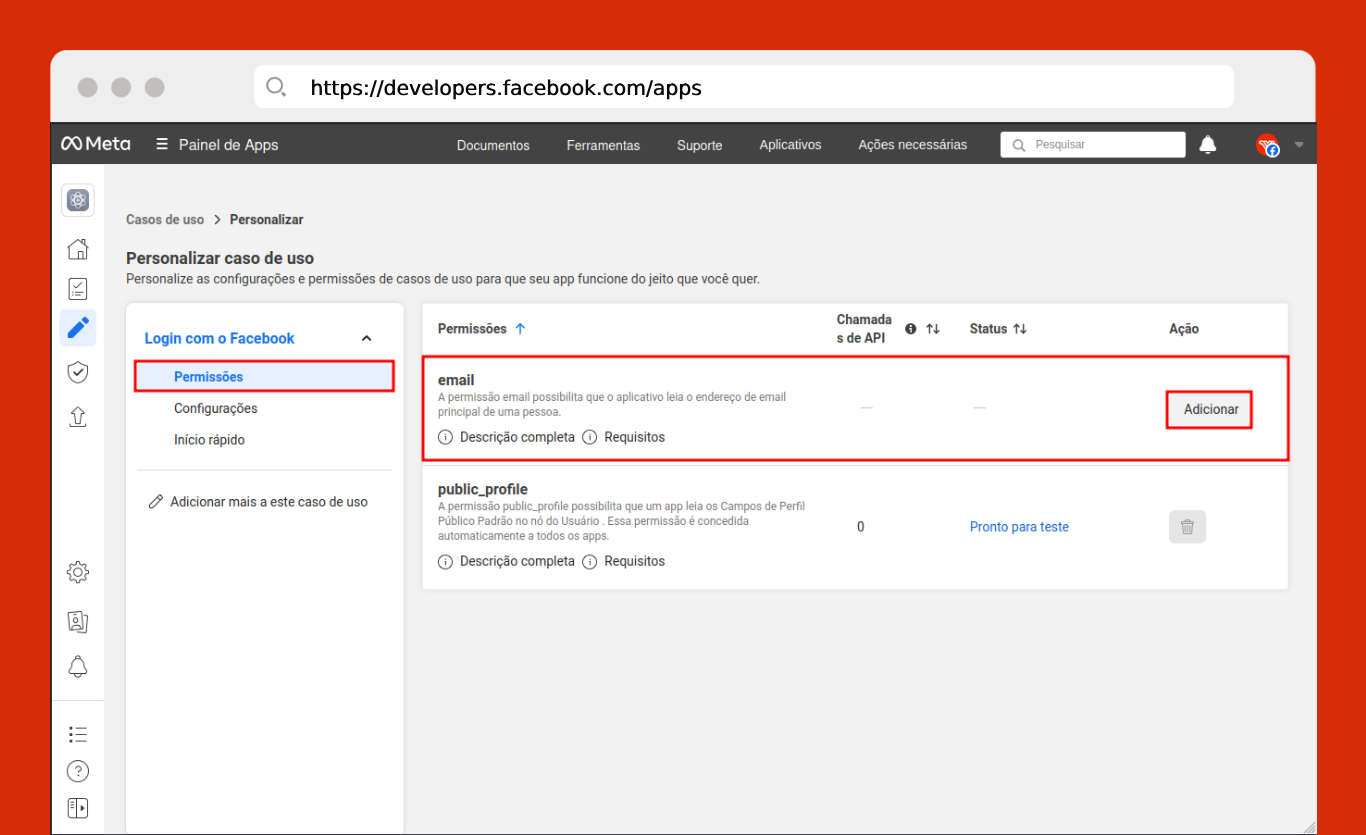Open the shield check review icon
Image resolution: width=1366 pixels, height=835 pixels.
[x=78, y=372]
